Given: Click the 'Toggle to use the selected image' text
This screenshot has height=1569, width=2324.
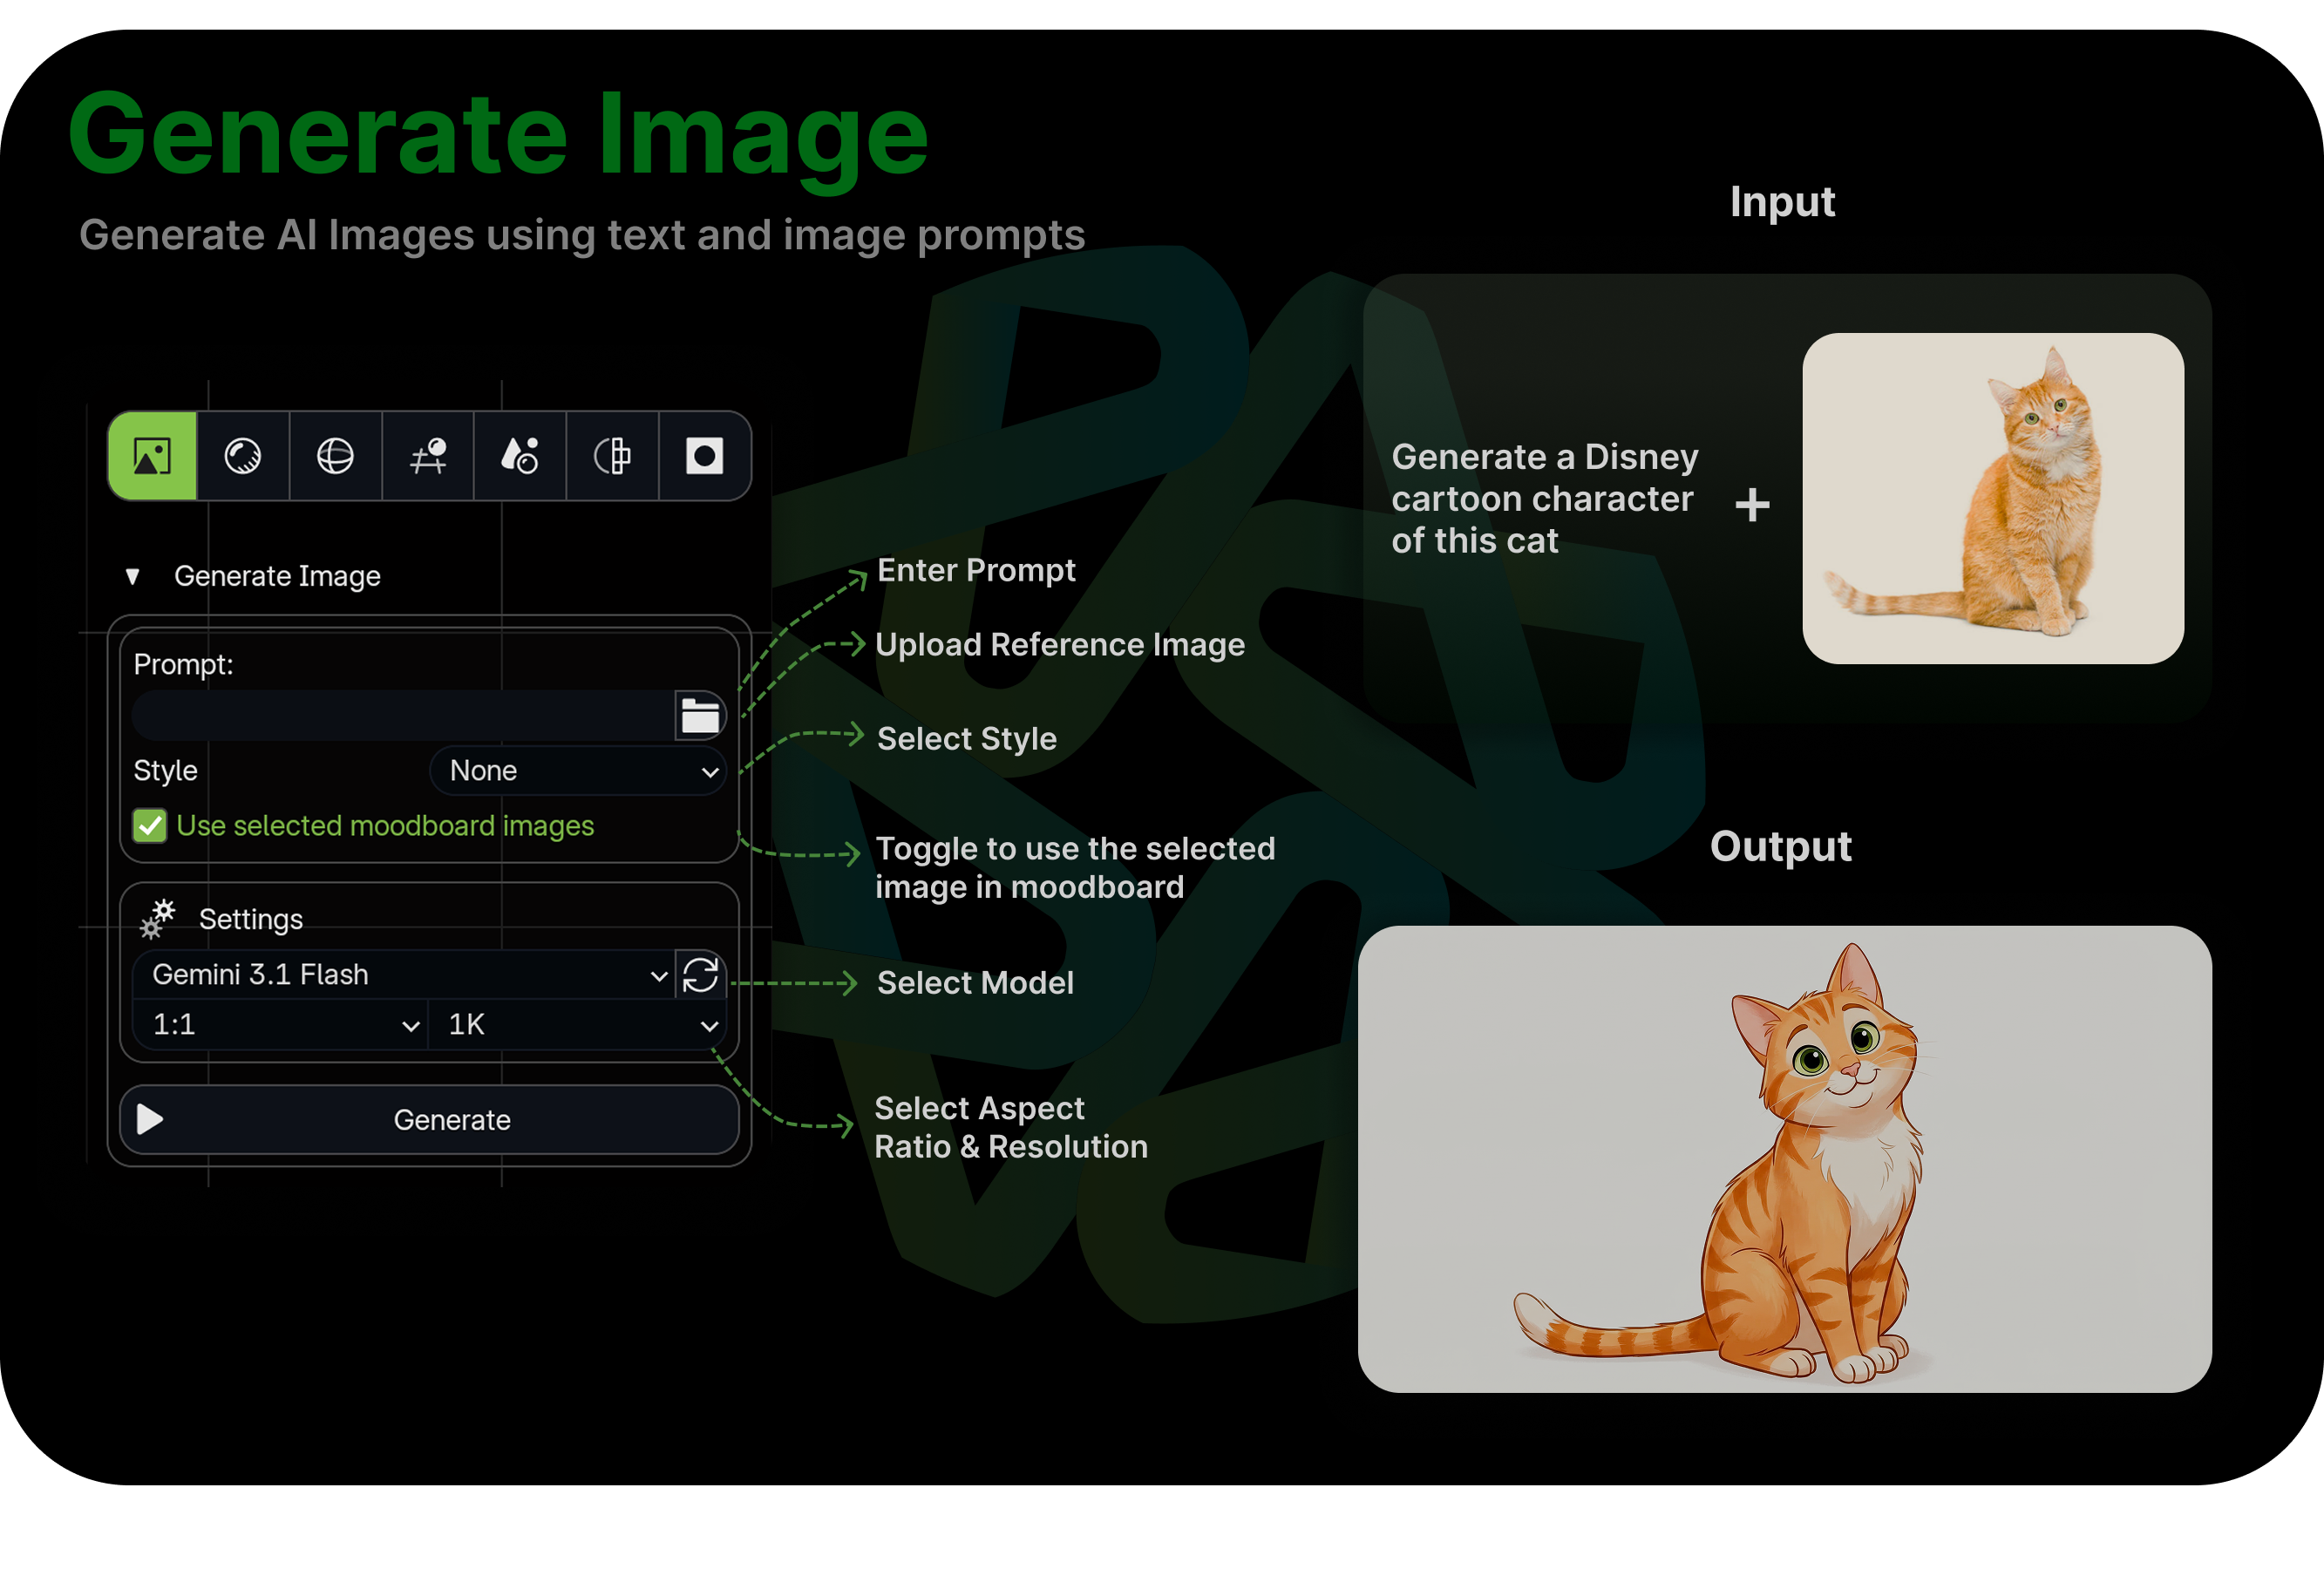Looking at the screenshot, I should (x=1075, y=868).
